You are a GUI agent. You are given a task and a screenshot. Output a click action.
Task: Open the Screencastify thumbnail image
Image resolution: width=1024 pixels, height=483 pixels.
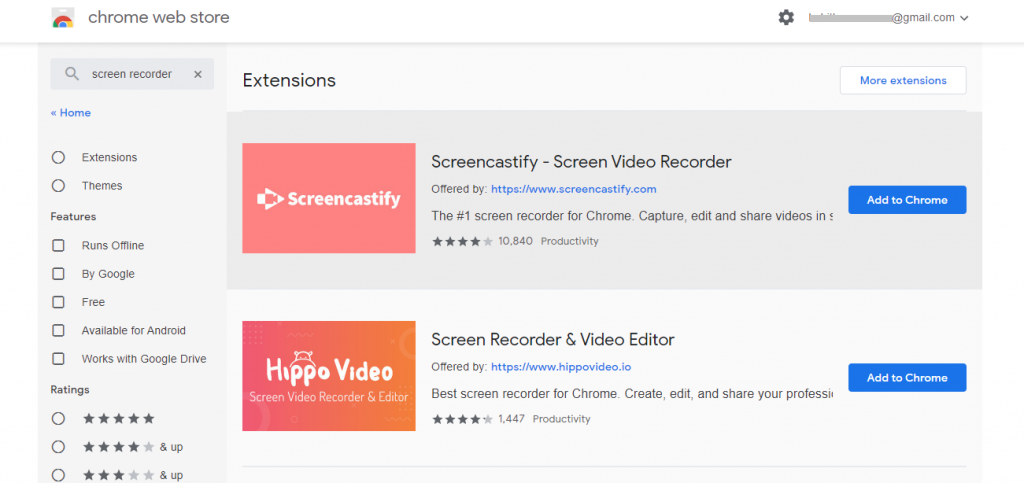click(328, 198)
